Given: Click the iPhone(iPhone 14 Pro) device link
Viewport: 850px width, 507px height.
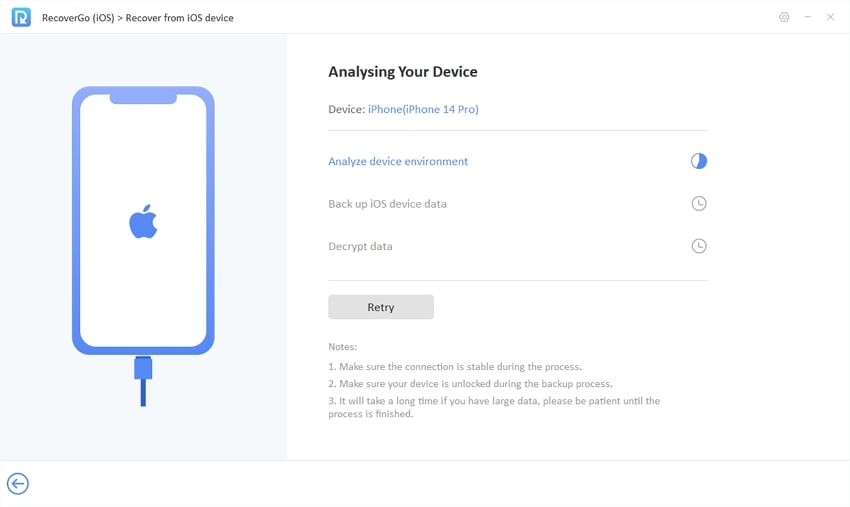Looking at the screenshot, I should click(x=423, y=109).
